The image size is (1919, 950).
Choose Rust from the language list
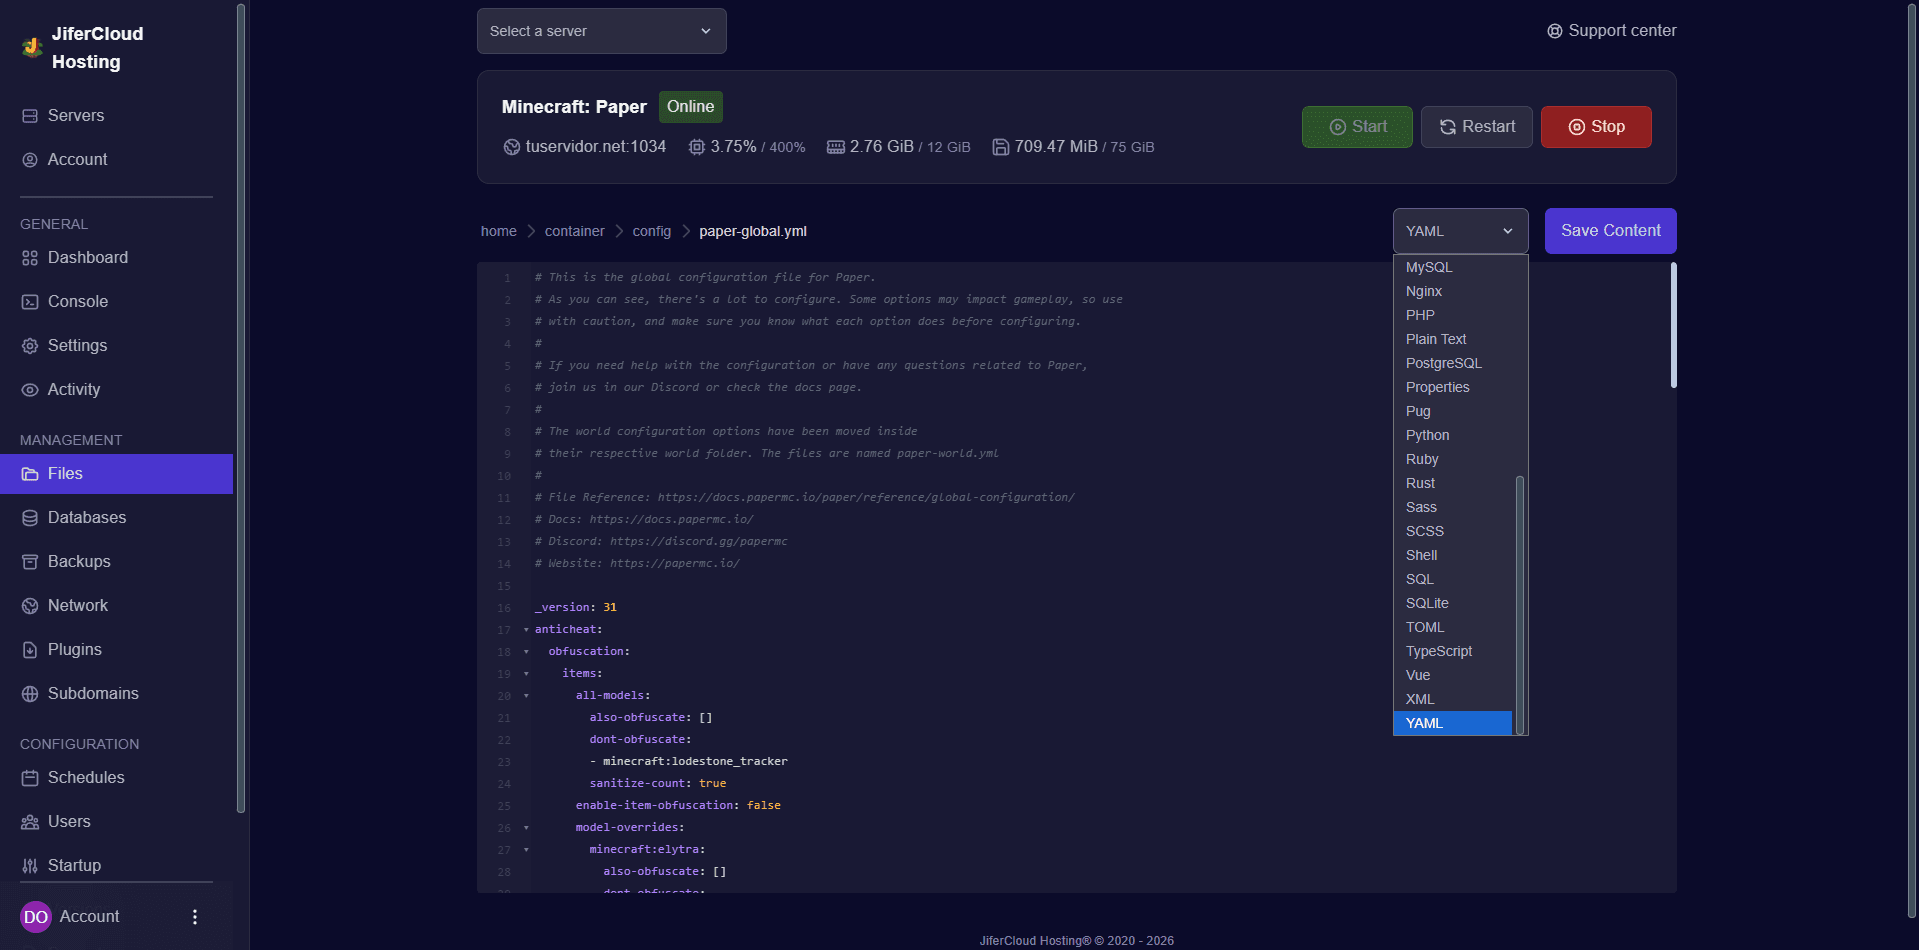click(1453, 483)
